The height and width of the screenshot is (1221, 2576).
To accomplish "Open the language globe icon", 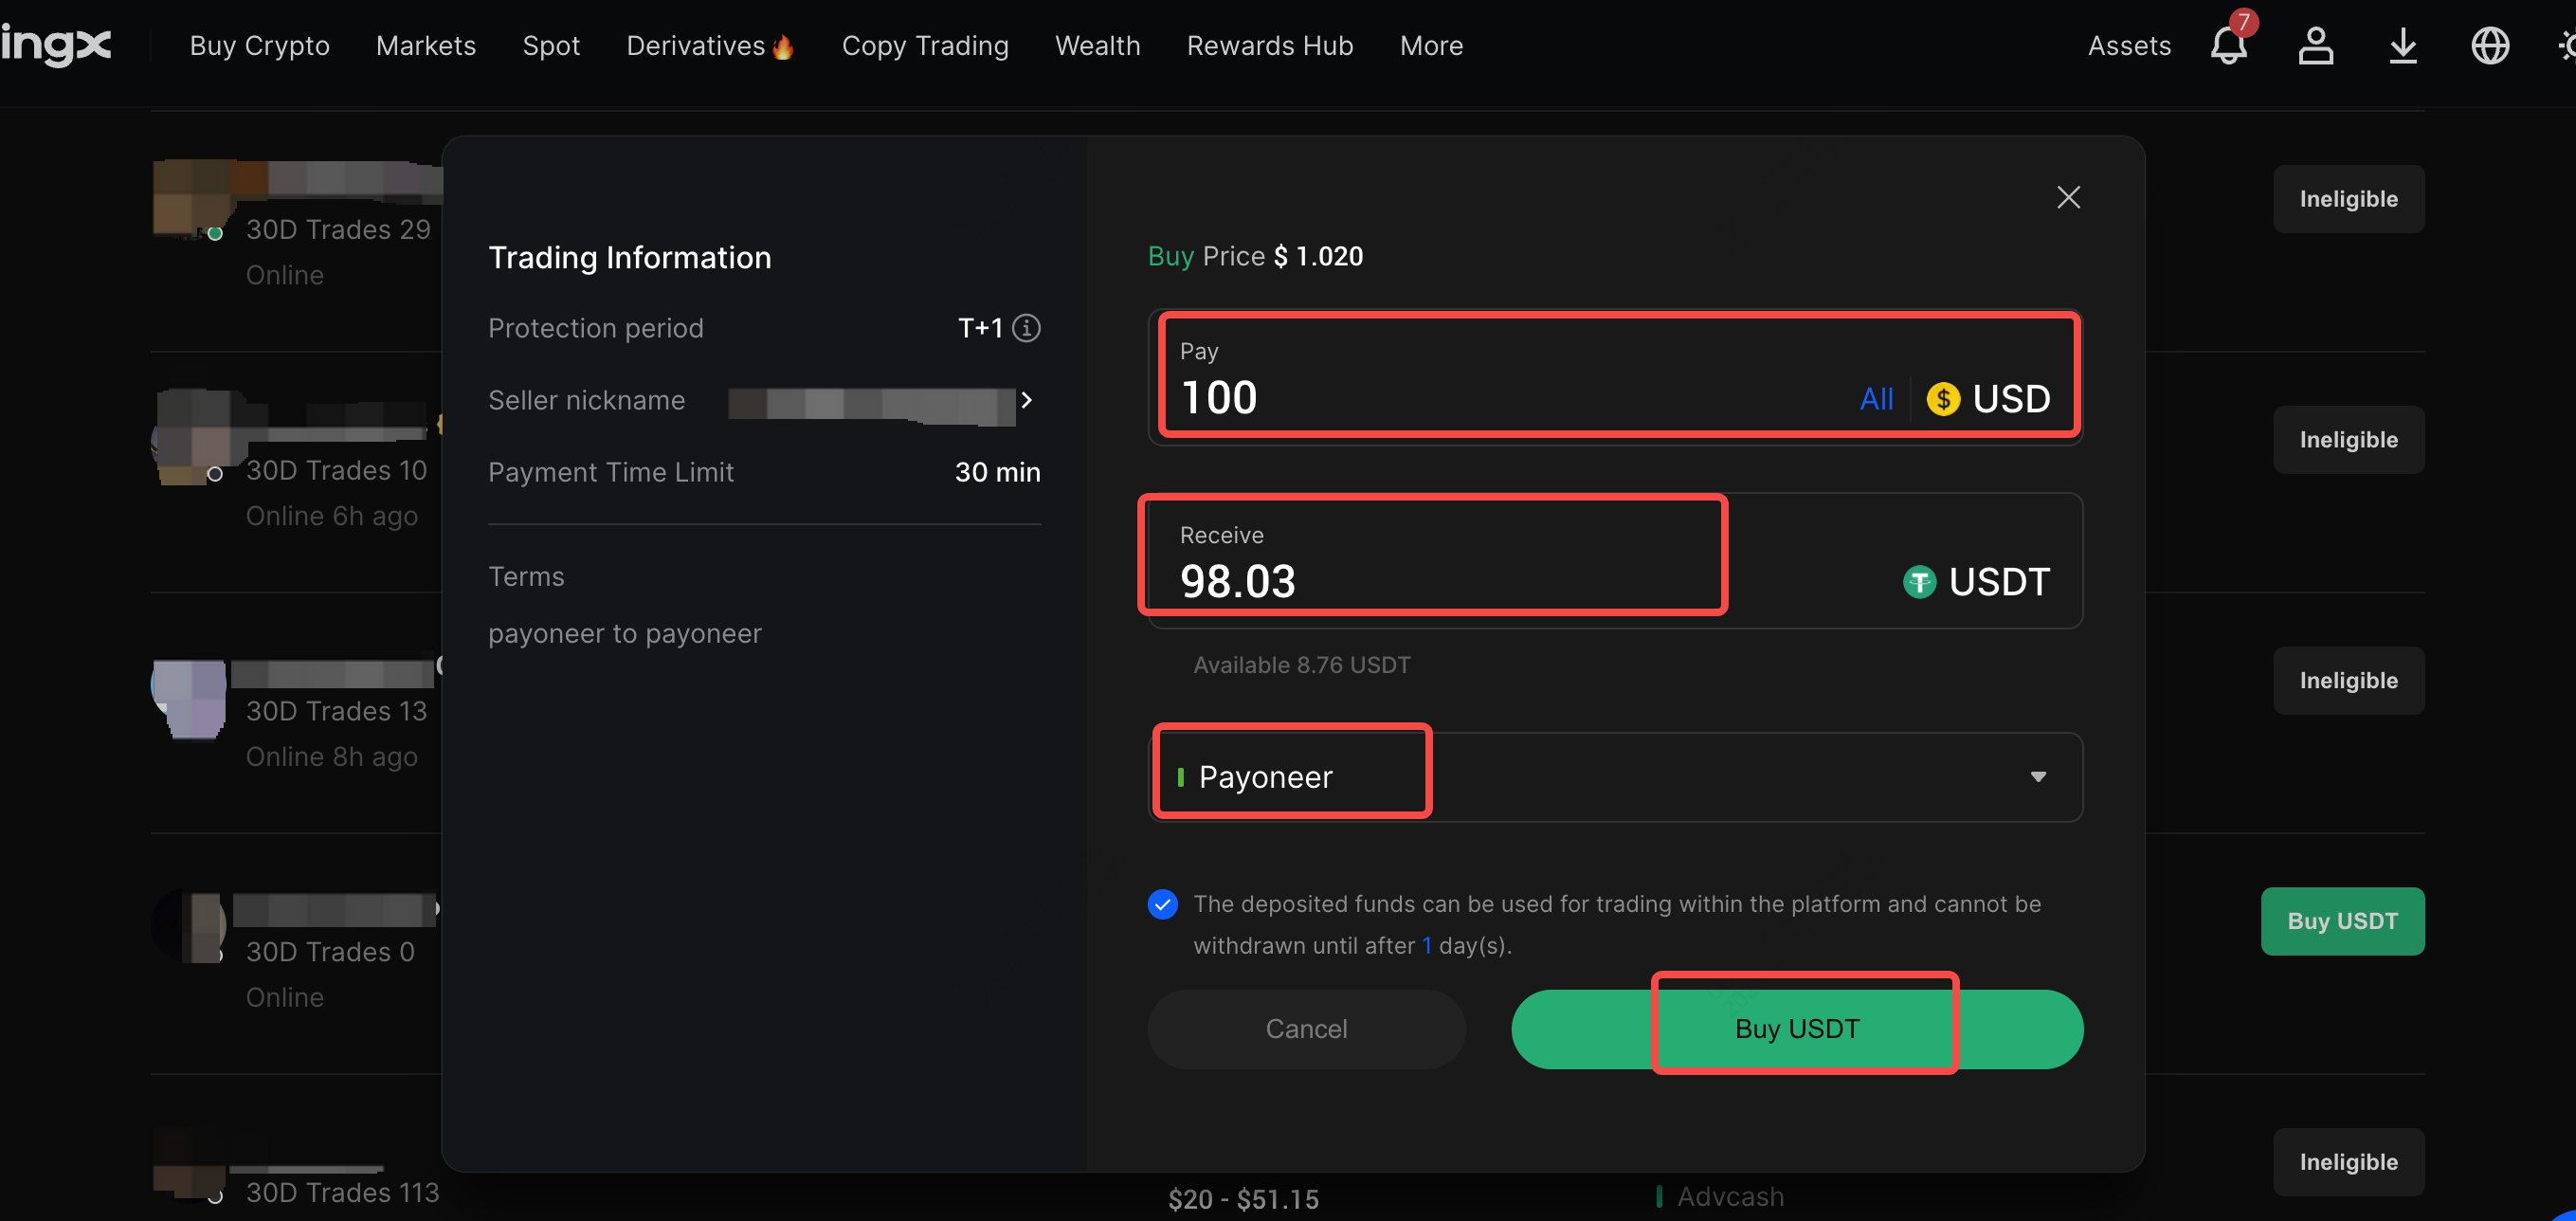I will pyautogui.click(x=2489, y=45).
